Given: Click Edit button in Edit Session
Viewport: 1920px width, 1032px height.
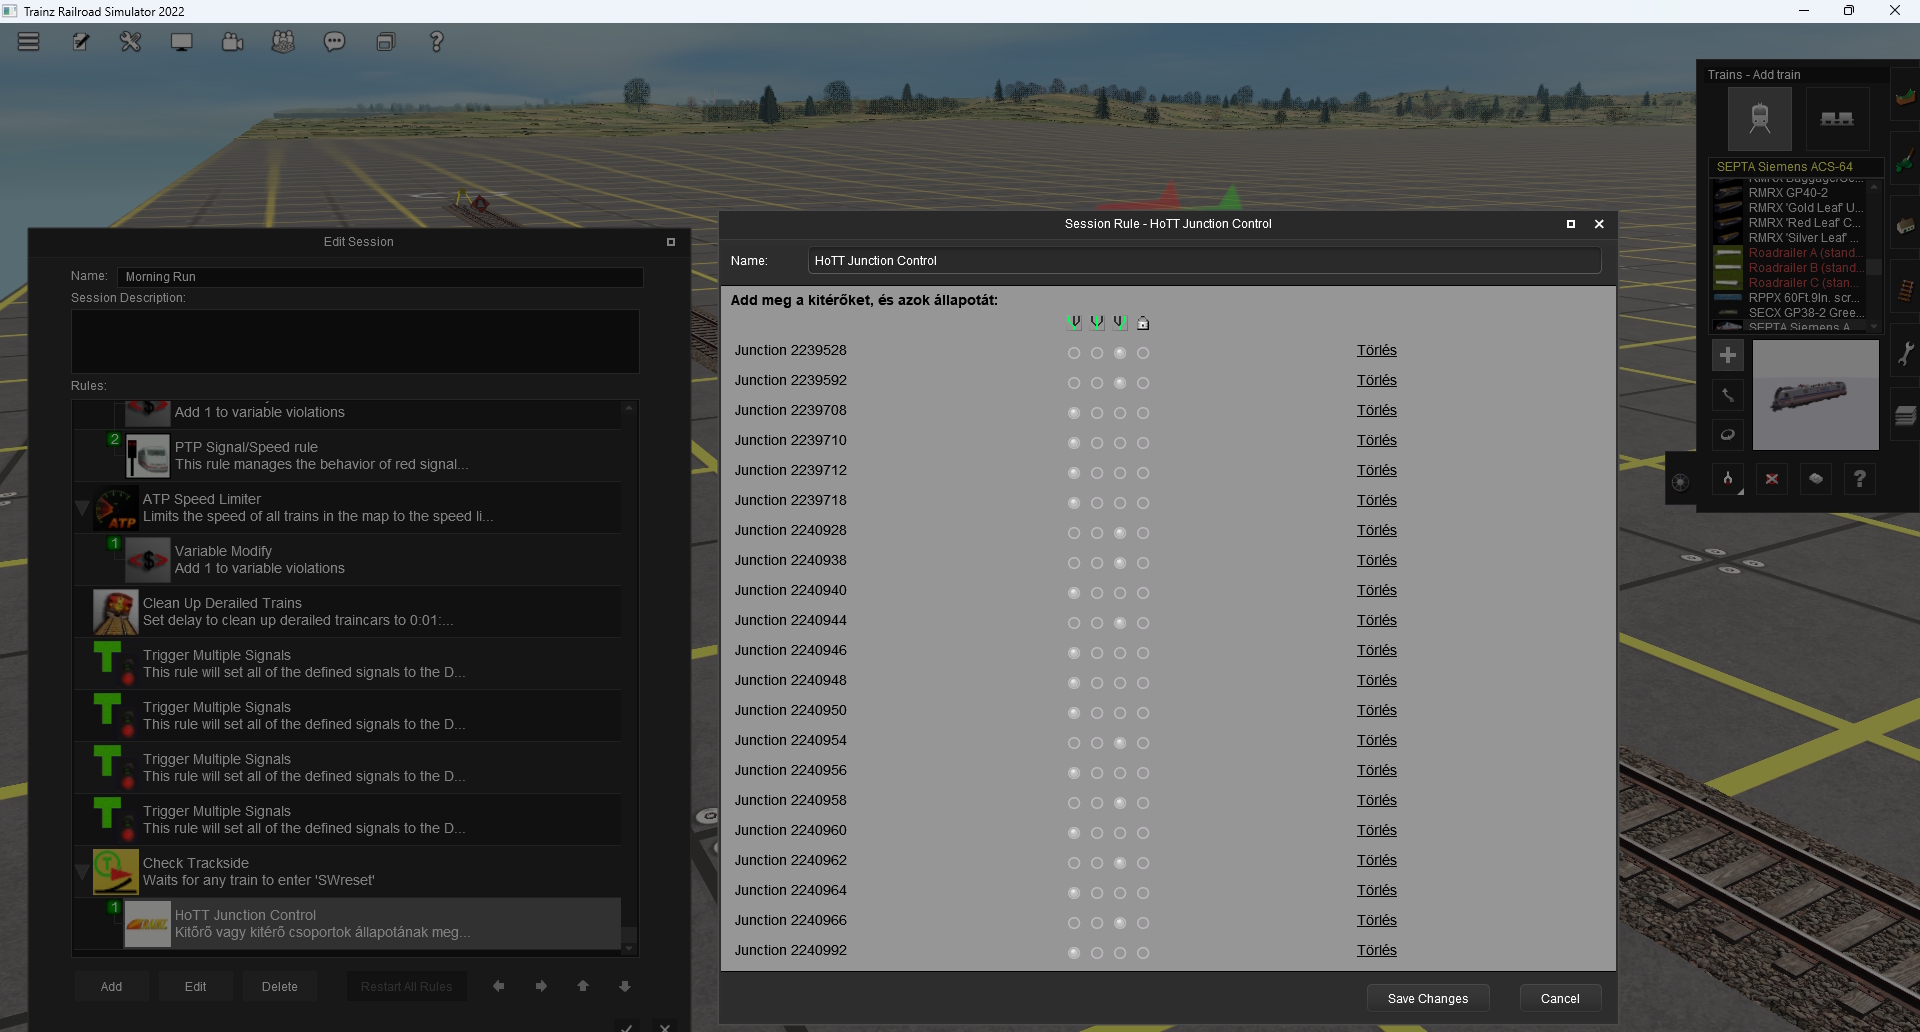Looking at the screenshot, I should [x=195, y=987].
